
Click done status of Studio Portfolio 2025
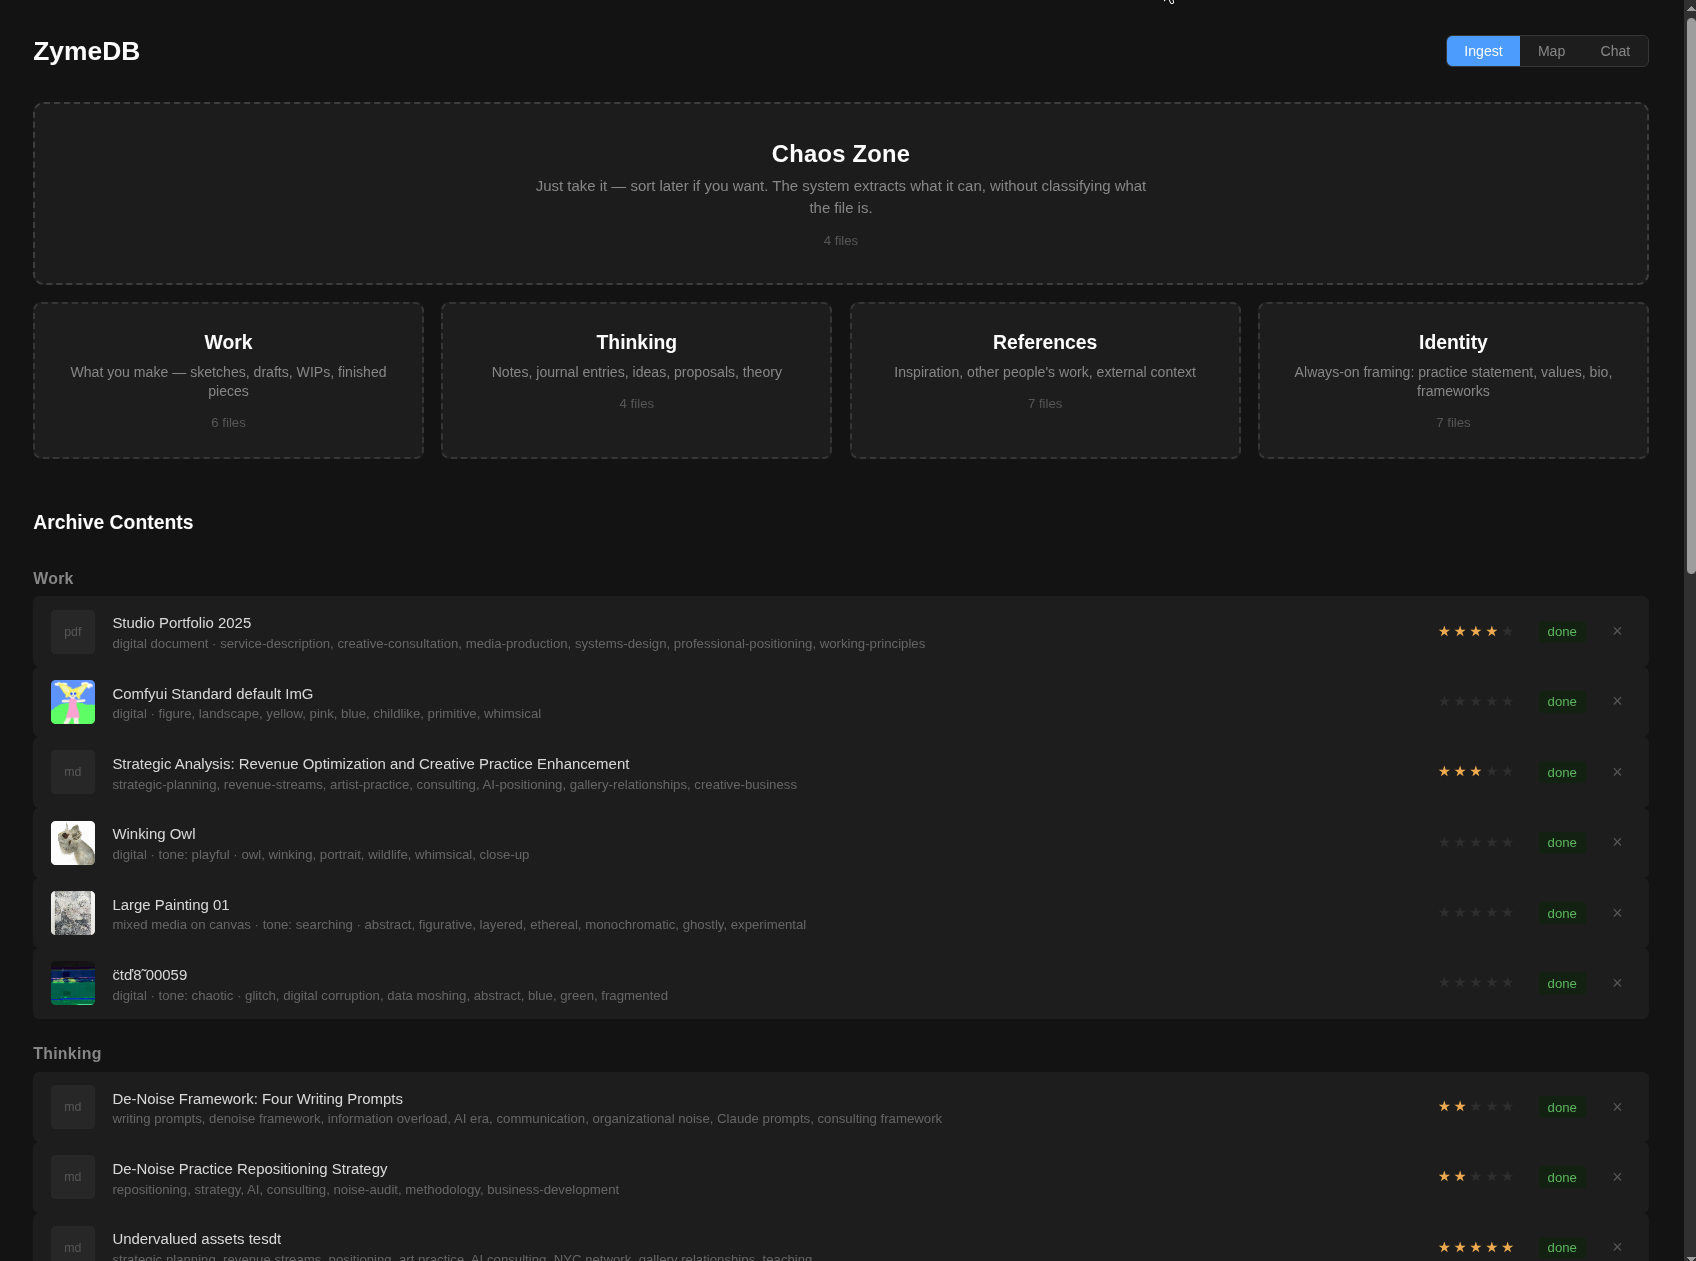coord(1561,631)
